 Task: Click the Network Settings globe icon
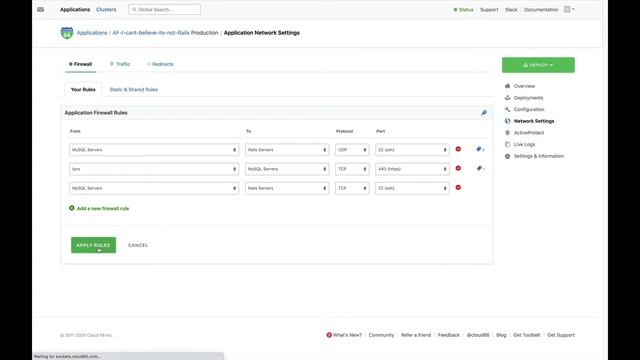pos(507,121)
